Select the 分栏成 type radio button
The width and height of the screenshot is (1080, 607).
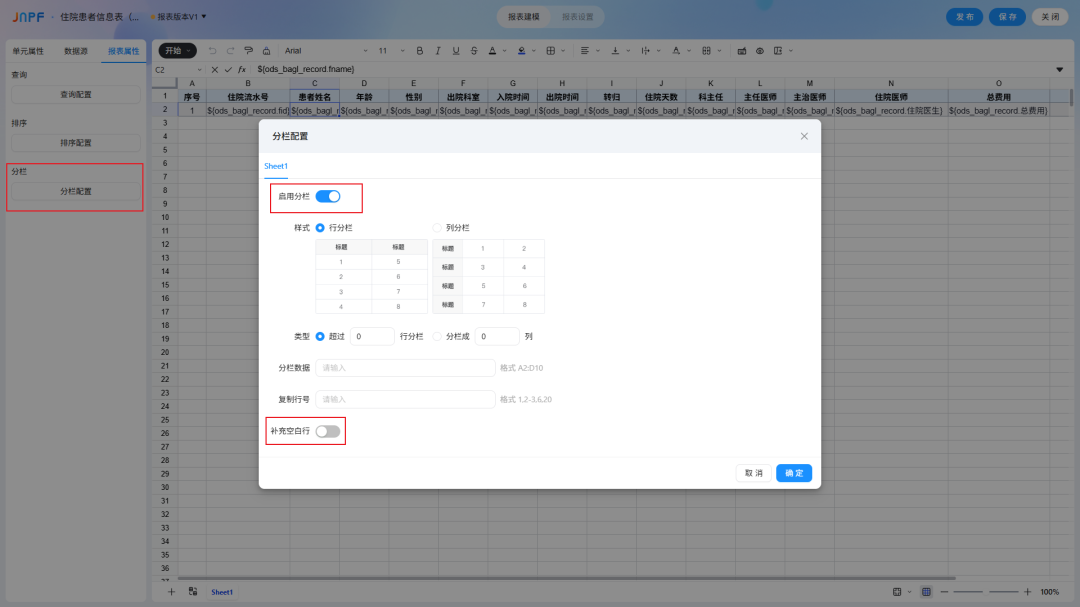point(437,336)
